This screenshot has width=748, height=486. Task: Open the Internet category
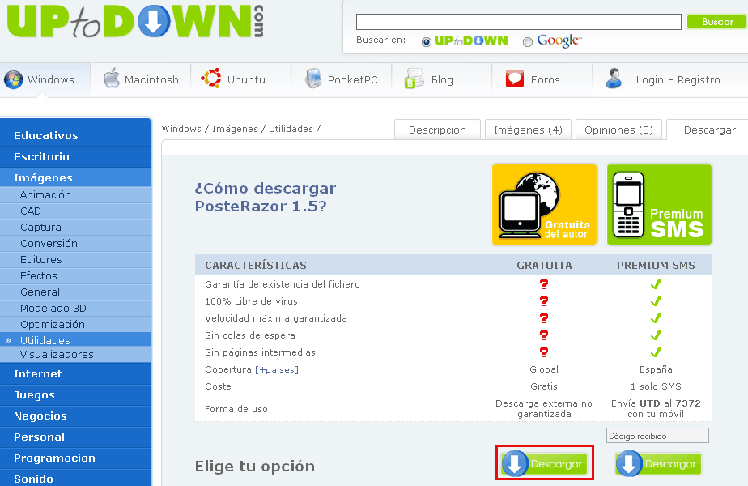(x=75, y=374)
